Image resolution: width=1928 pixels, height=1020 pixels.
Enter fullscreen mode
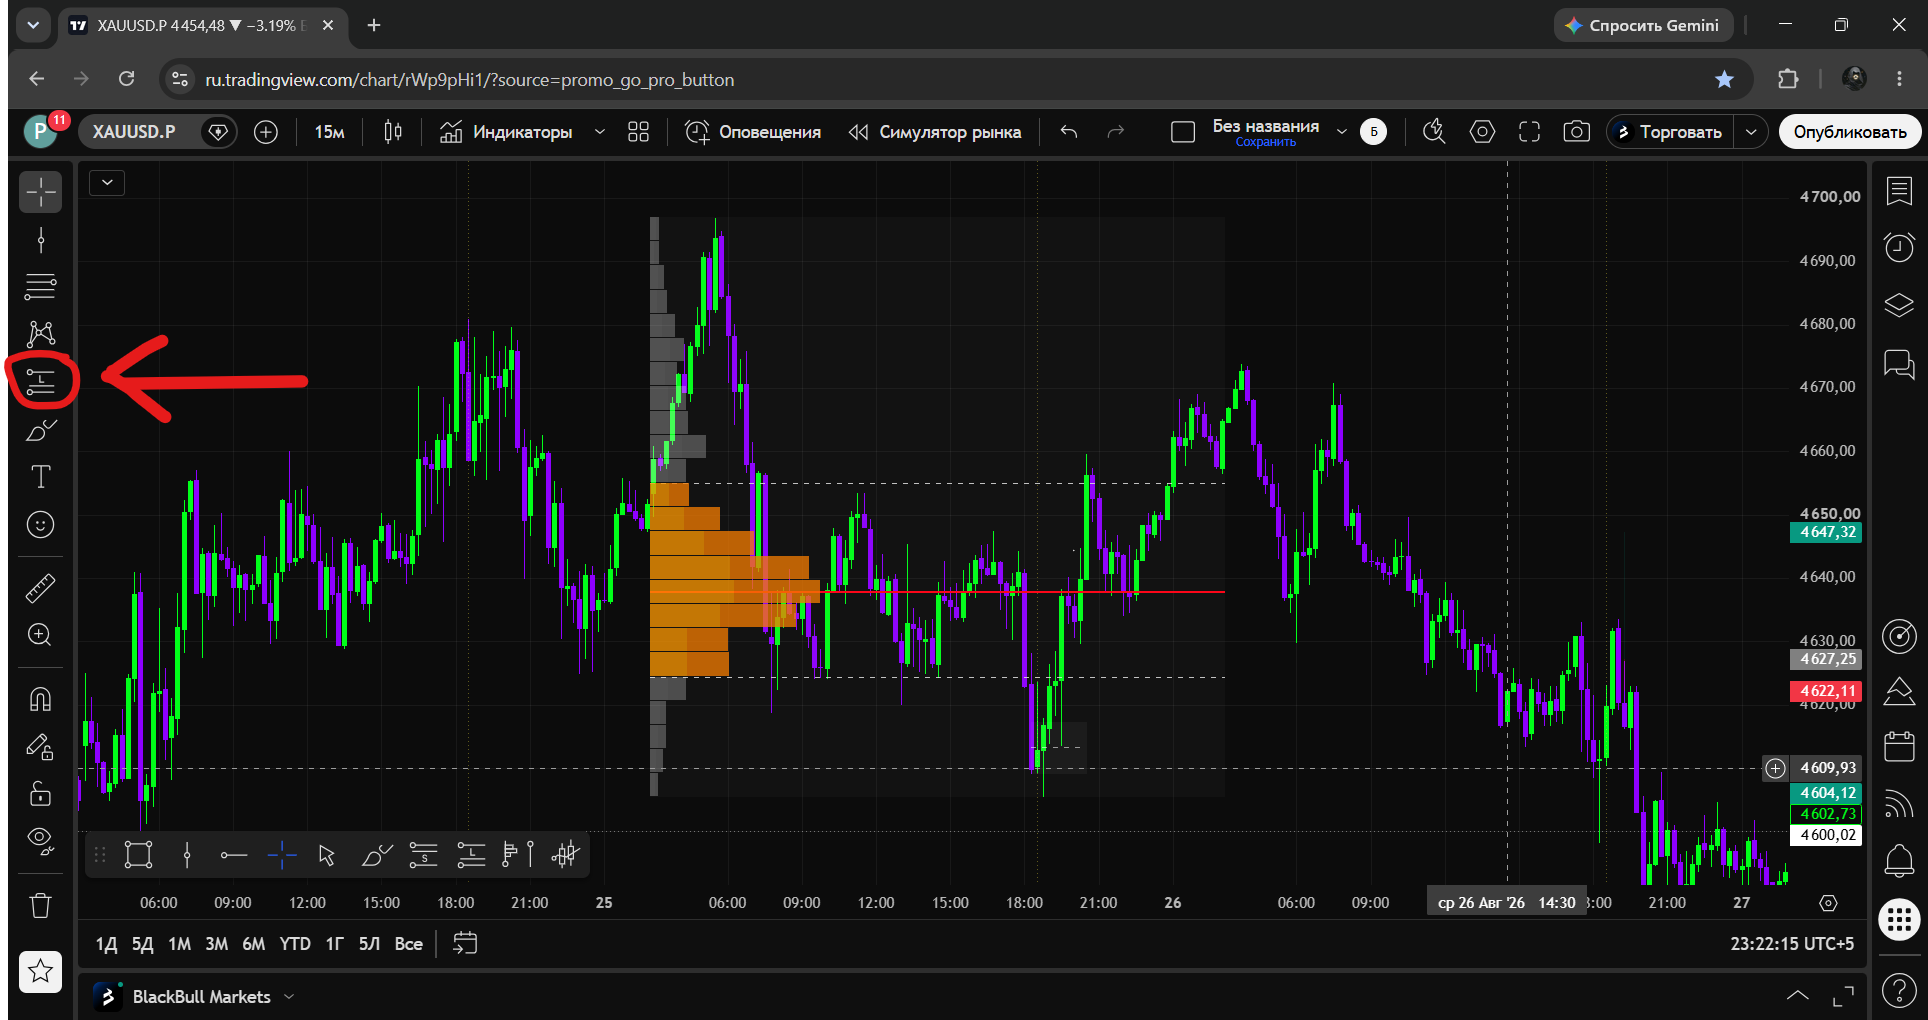tap(1530, 132)
